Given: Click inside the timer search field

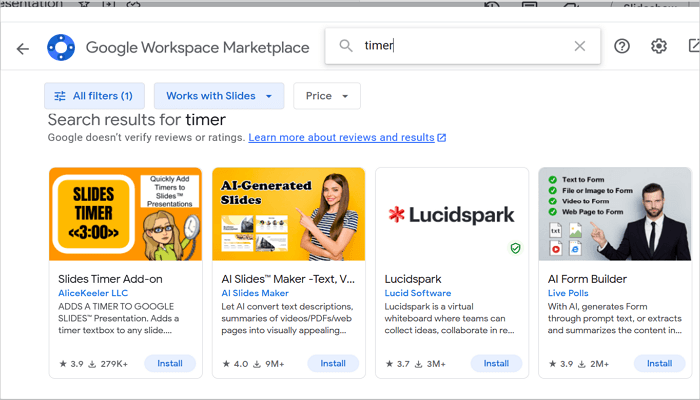Looking at the screenshot, I should (x=462, y=46).
